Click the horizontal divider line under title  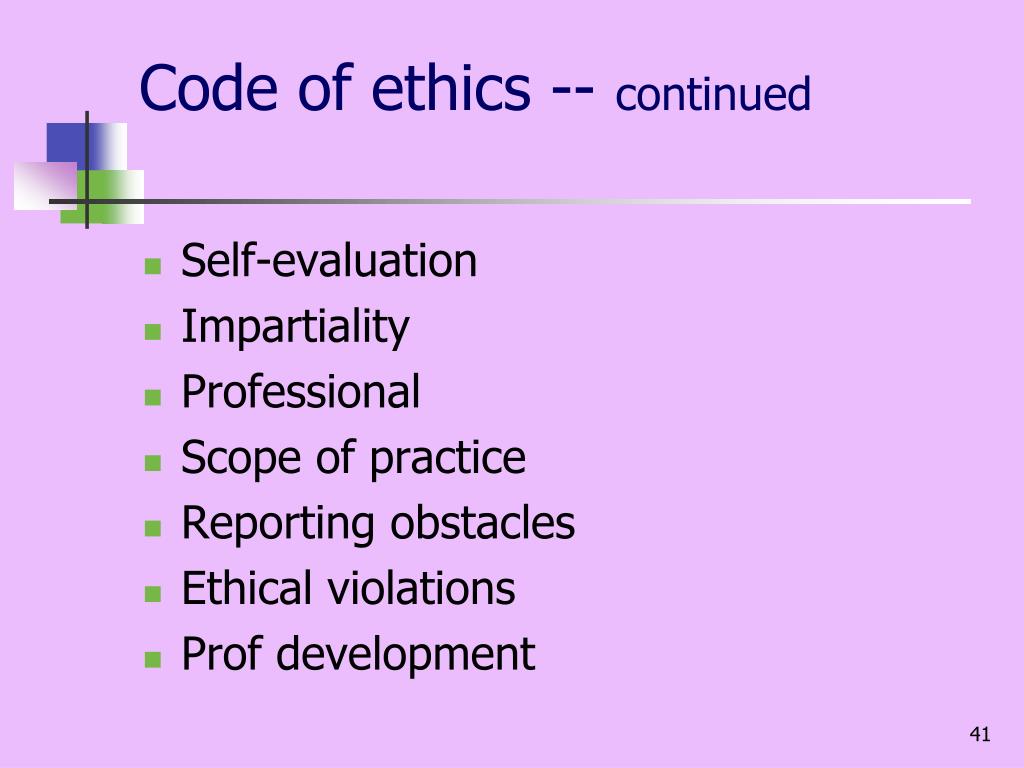[510, 201]
